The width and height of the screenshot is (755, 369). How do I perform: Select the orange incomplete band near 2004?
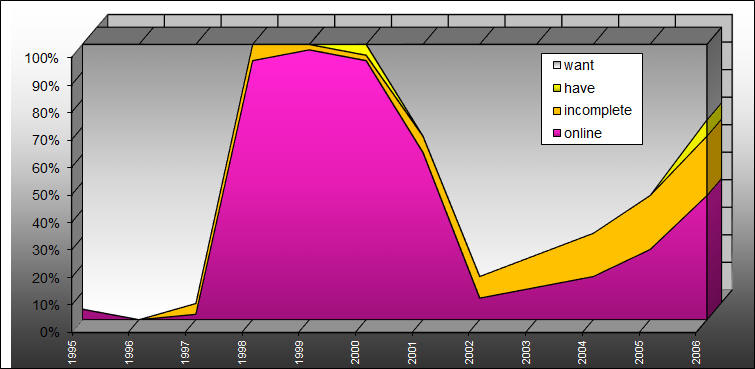tap(583, 255)
